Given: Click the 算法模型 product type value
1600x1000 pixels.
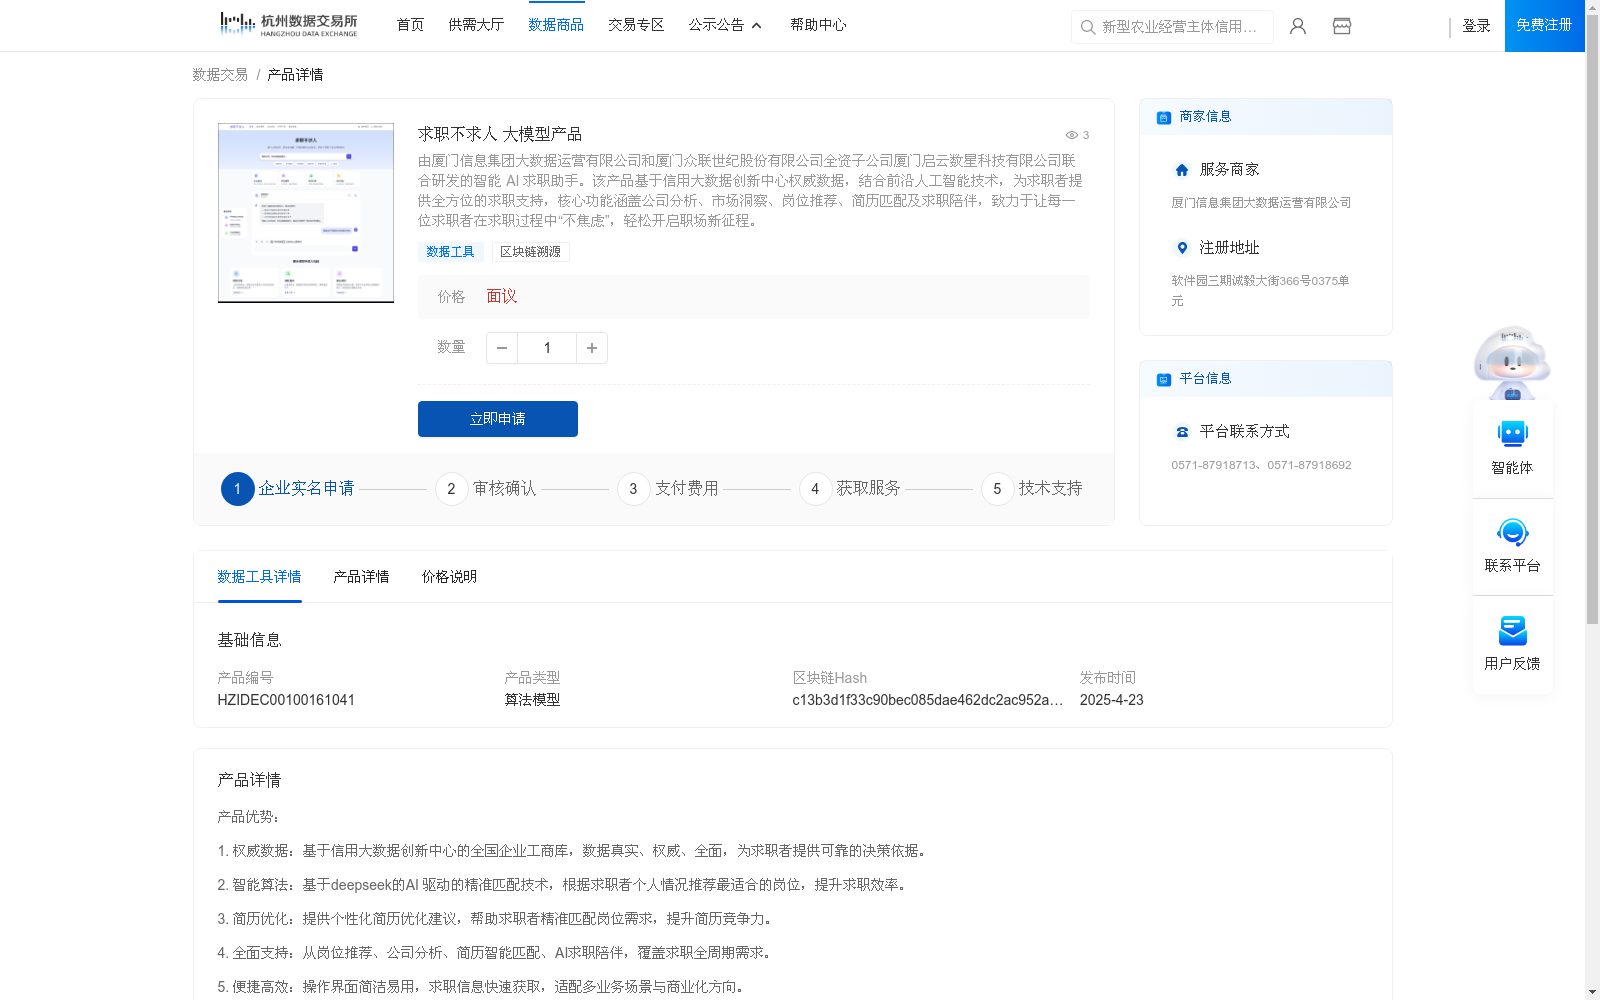Looking at the screenshot, I should click(532, 700).
